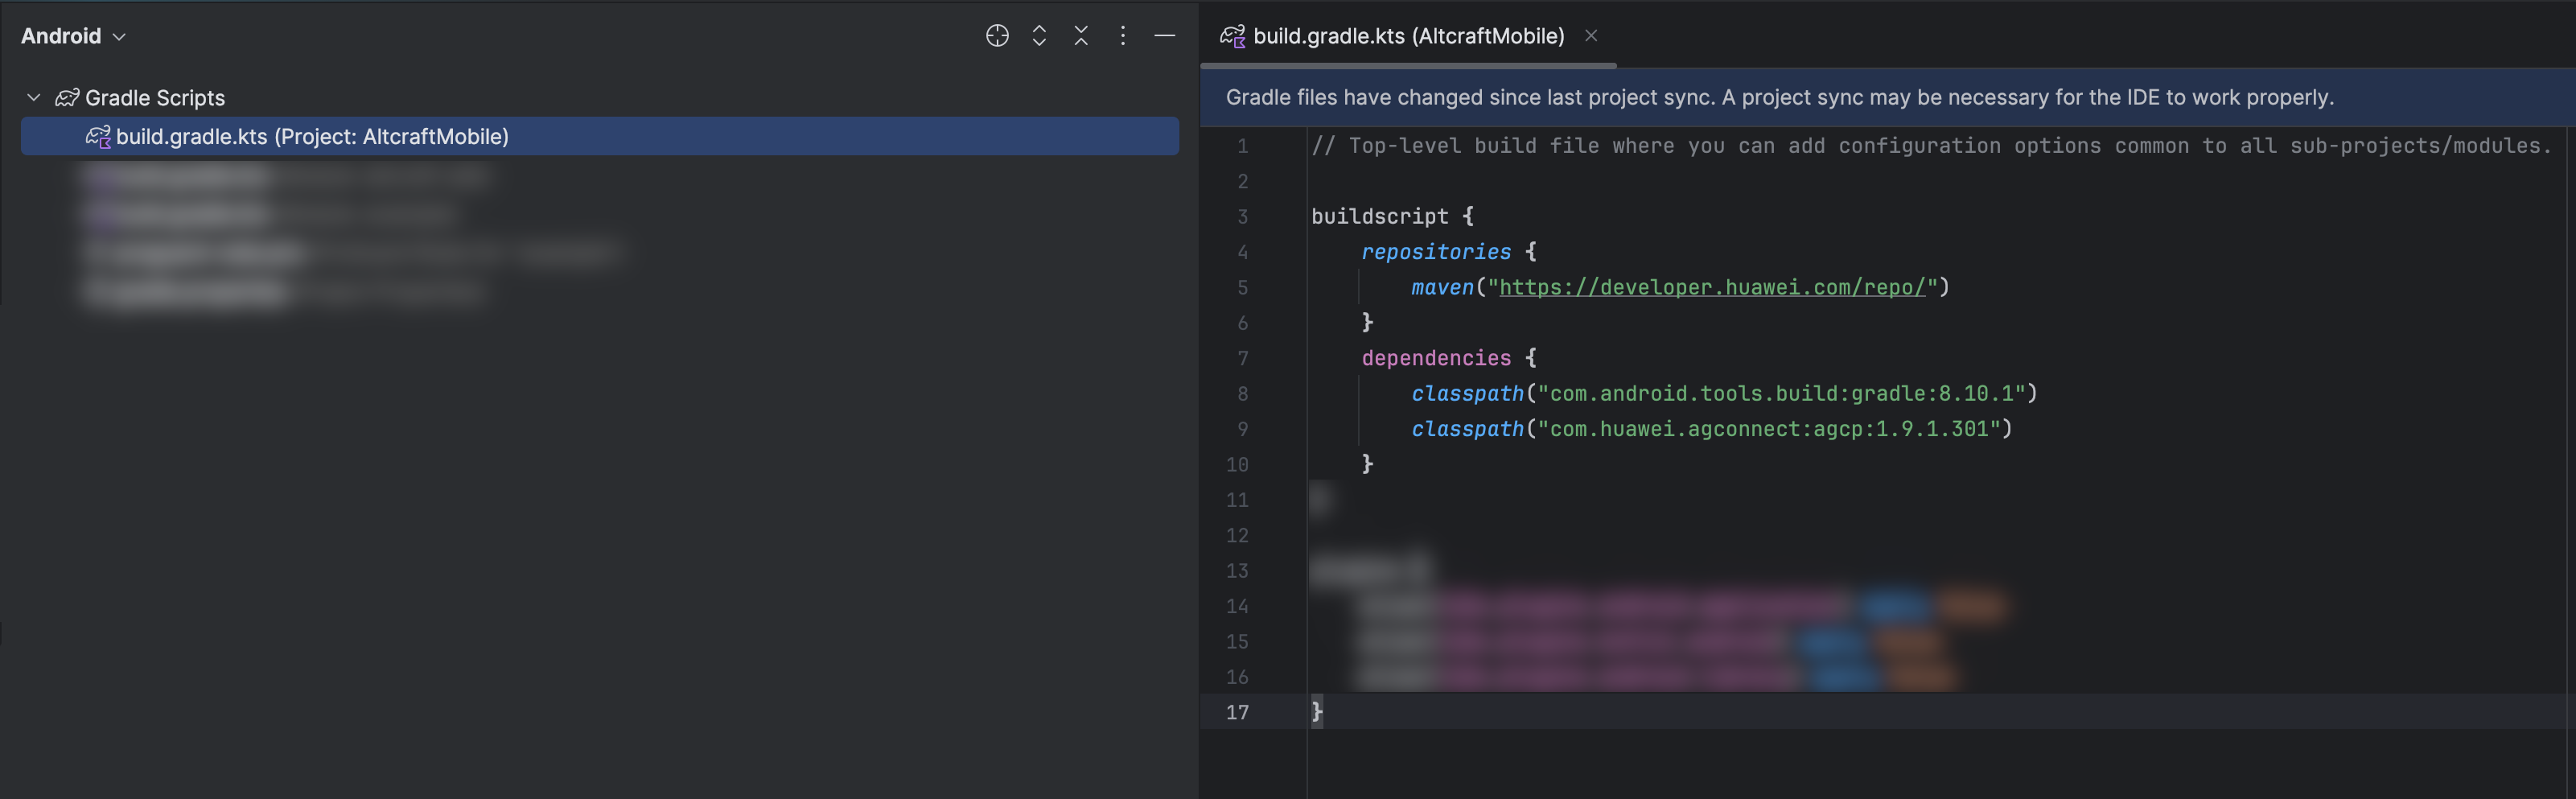Open project panel options three-dot menu

[x=1123, y=36]
